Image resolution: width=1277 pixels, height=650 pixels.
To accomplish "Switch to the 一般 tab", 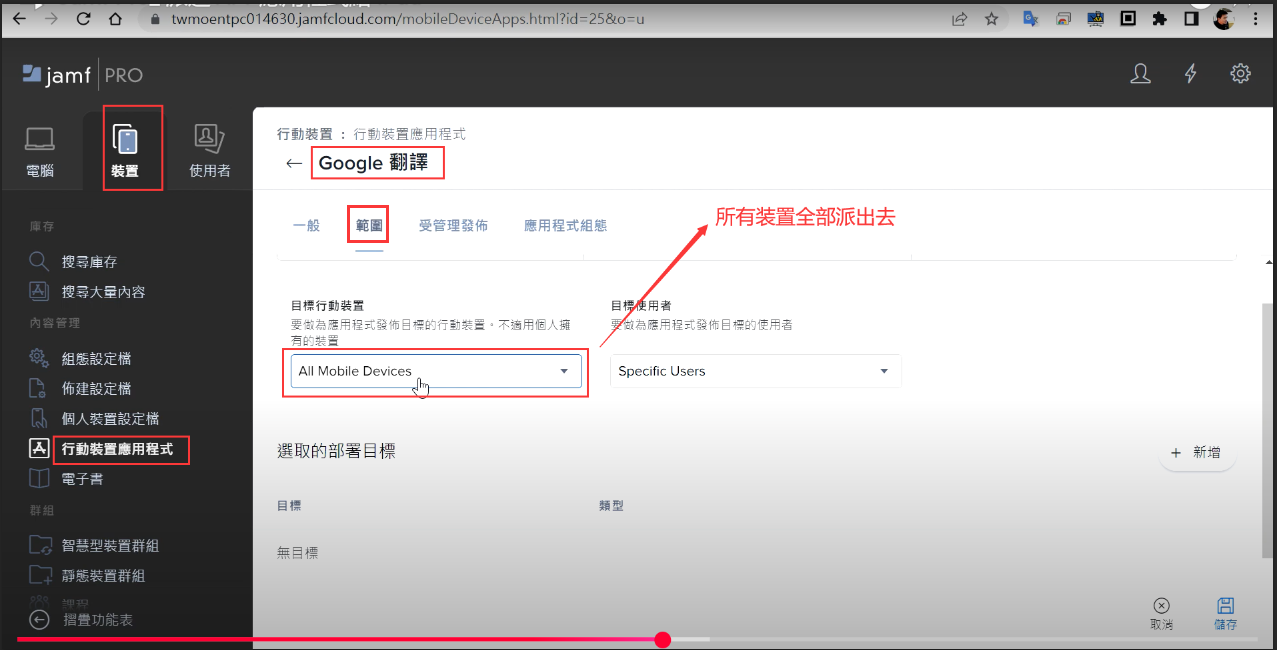I will 306,226.
